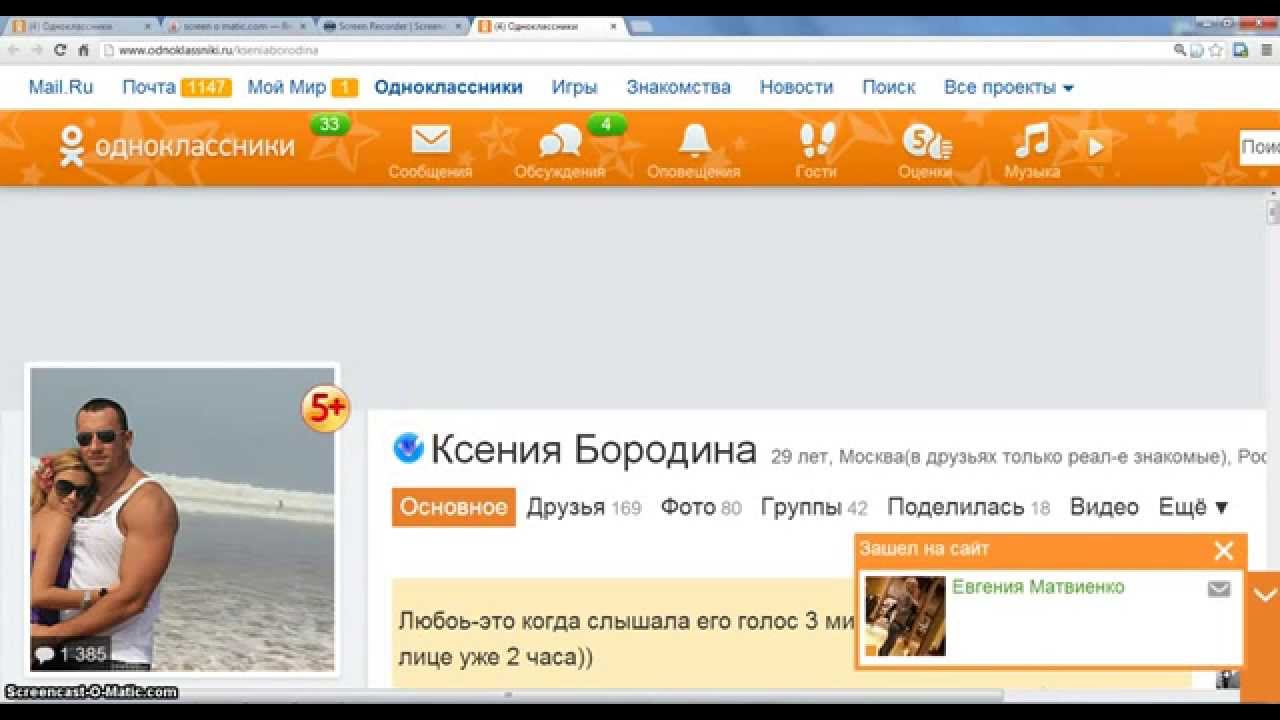Open Оповещения bell icon
The image size is (1280, 720).
(694, 140)
